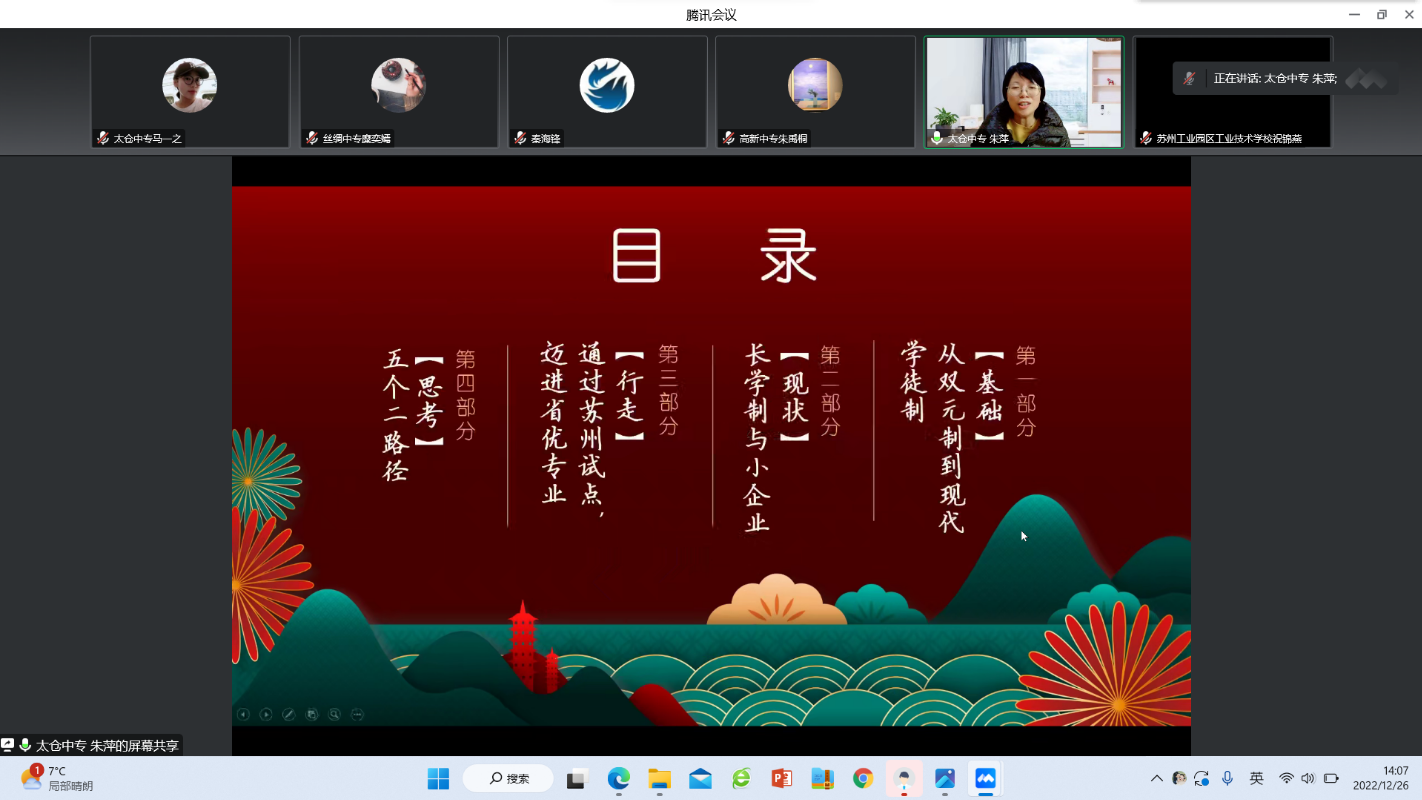Click the muted mic icon beside 太仓中专马一之

[103, 138]
